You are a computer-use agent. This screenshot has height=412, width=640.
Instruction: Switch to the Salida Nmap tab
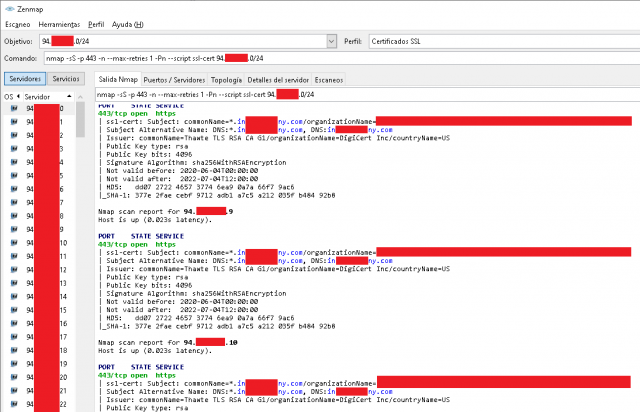pyautogui.click(x=118, y=79)
